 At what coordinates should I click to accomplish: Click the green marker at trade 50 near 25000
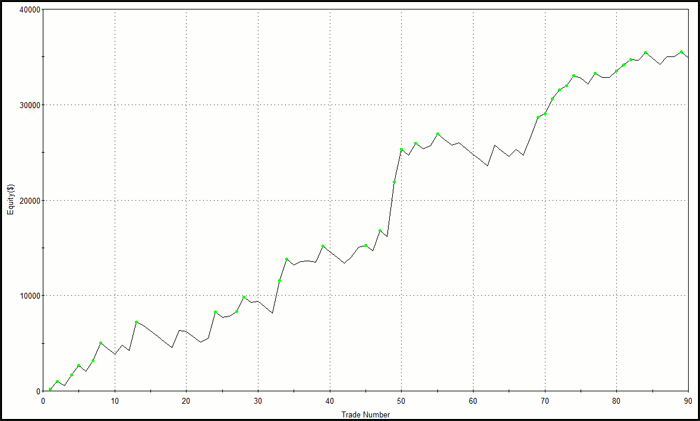(x=402, y=150)
